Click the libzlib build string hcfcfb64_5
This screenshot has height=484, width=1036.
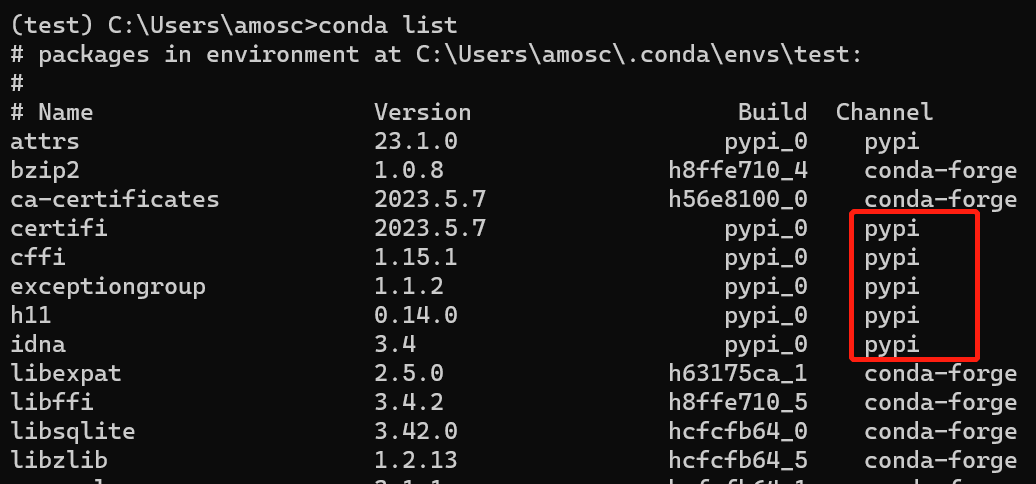coord(737,461)
